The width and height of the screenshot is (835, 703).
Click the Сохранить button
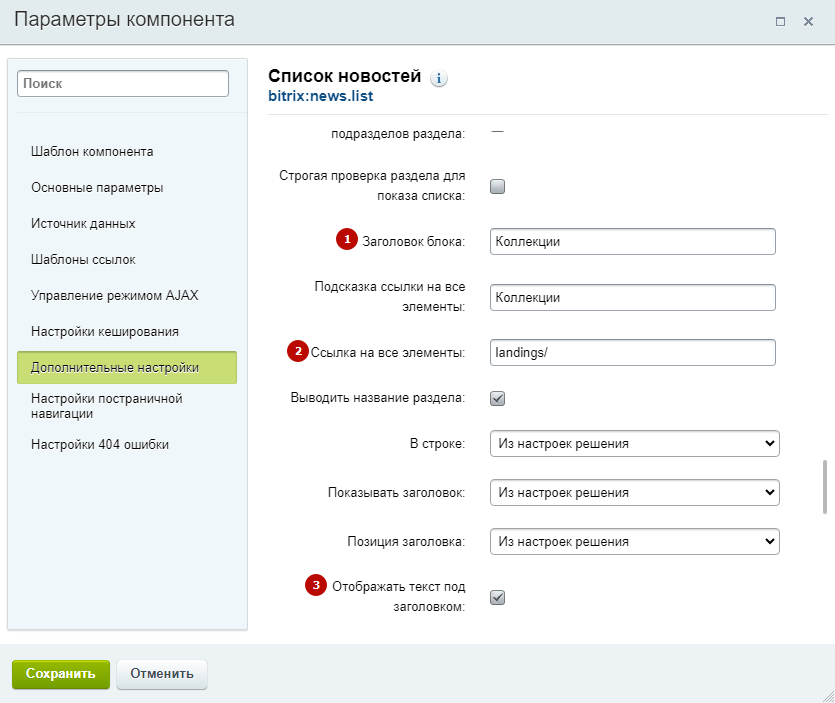(61, 674)
